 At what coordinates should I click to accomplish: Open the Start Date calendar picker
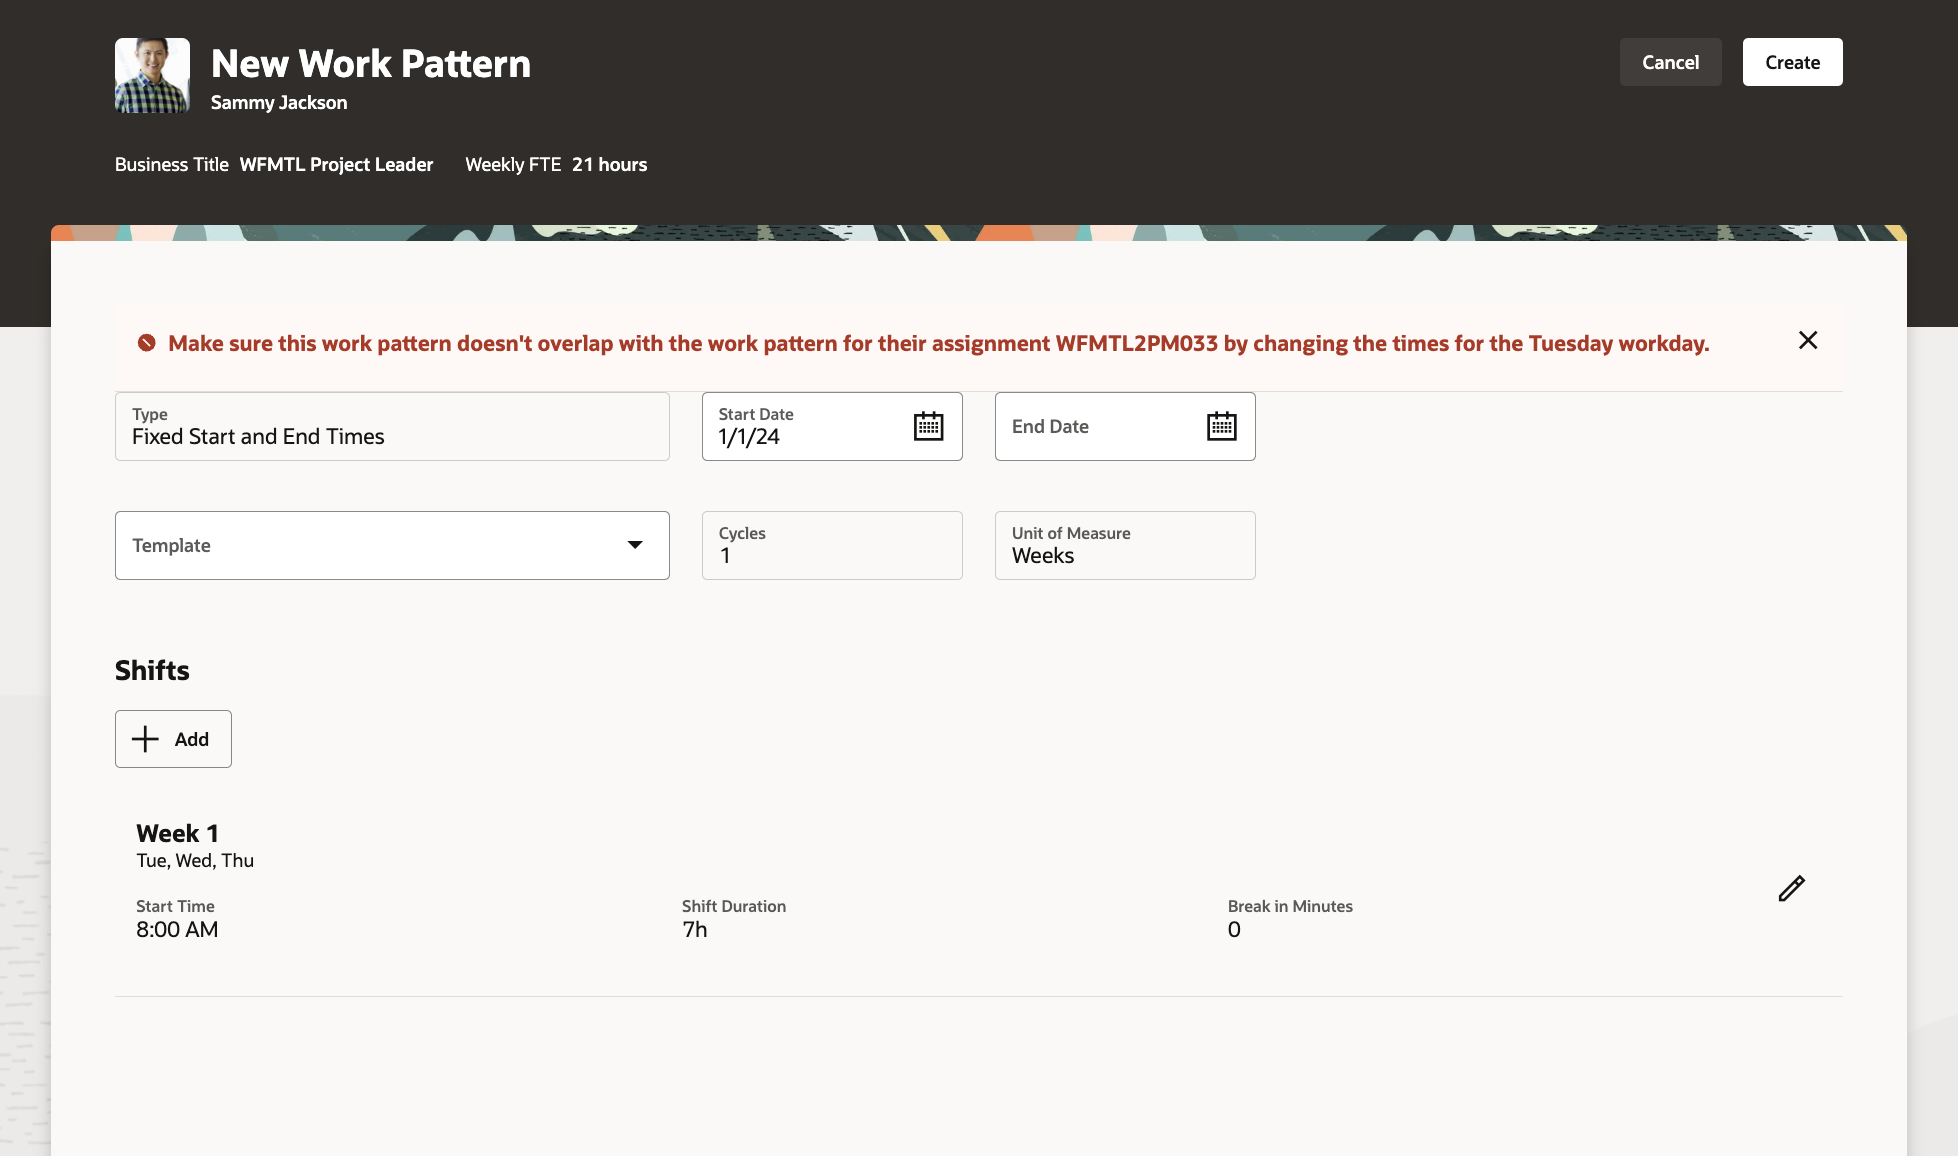click(928, 426)
